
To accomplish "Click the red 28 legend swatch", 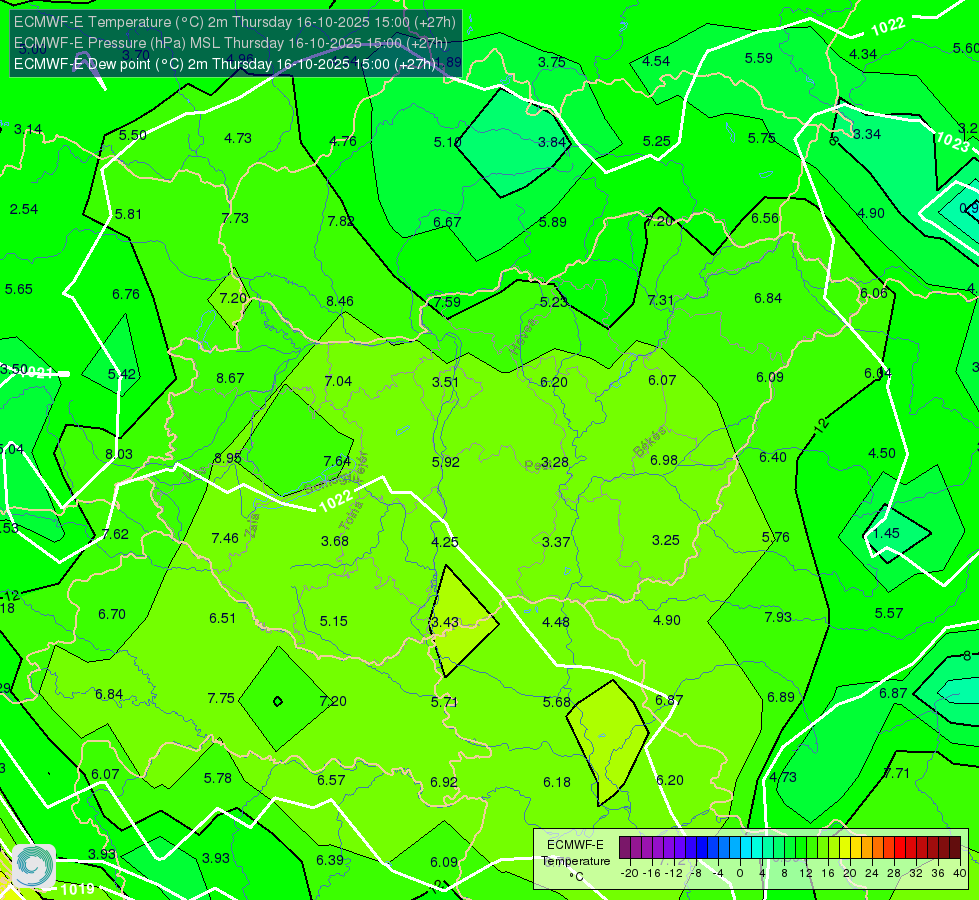I will point(898,848).
